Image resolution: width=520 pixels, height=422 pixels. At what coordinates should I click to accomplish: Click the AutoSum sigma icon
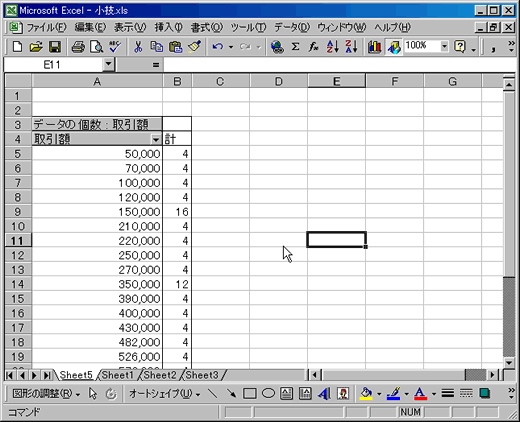point(295,47)
